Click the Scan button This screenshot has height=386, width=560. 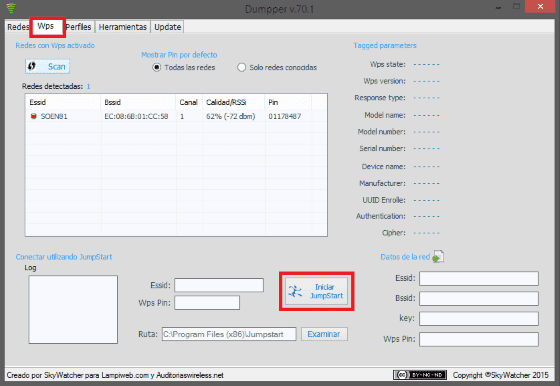(48, 66)
